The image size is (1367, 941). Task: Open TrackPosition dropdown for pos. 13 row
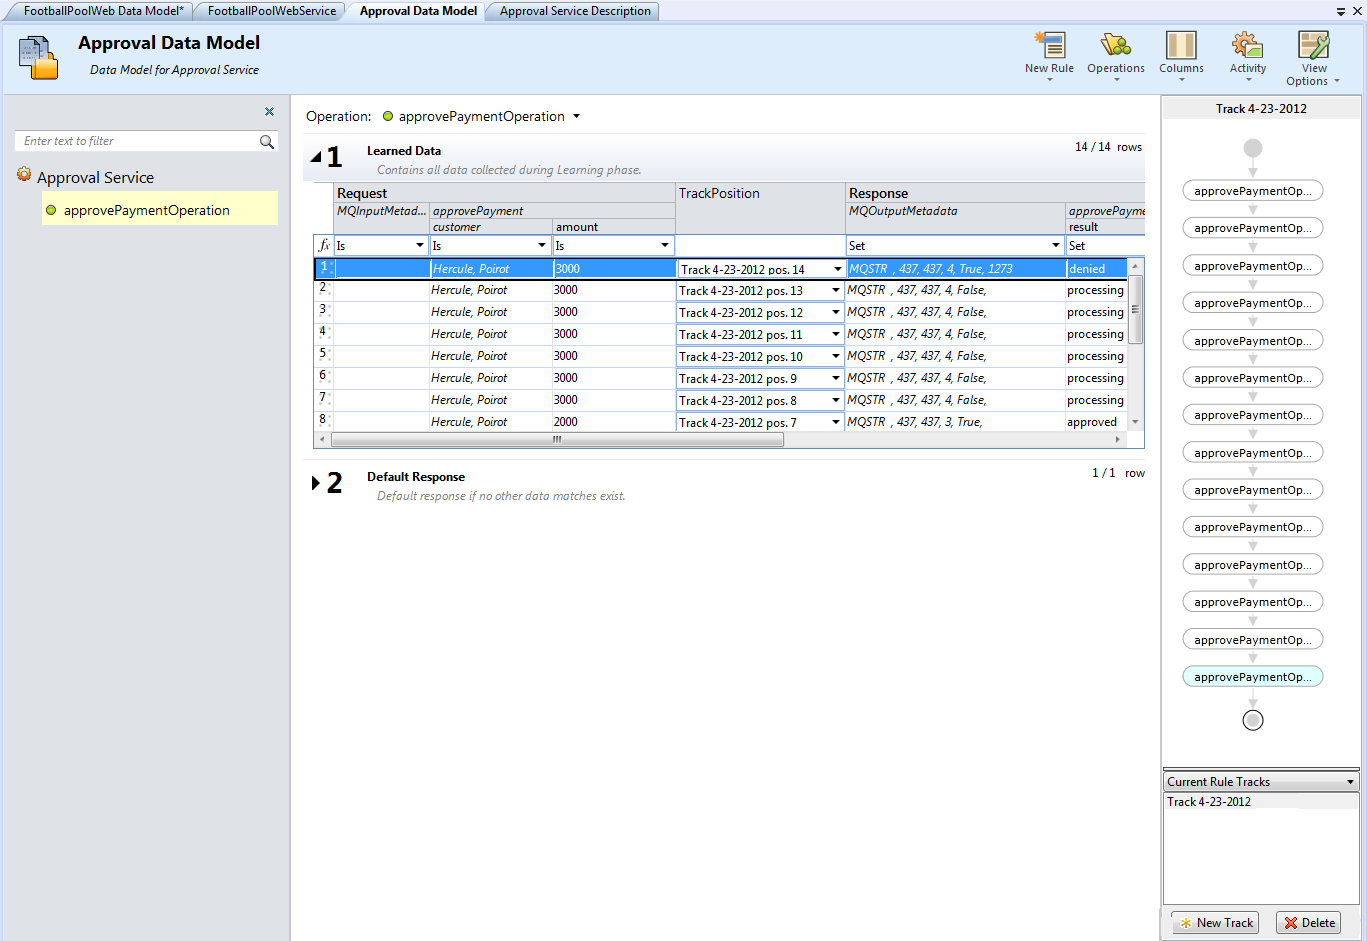[x=836, y=291]
